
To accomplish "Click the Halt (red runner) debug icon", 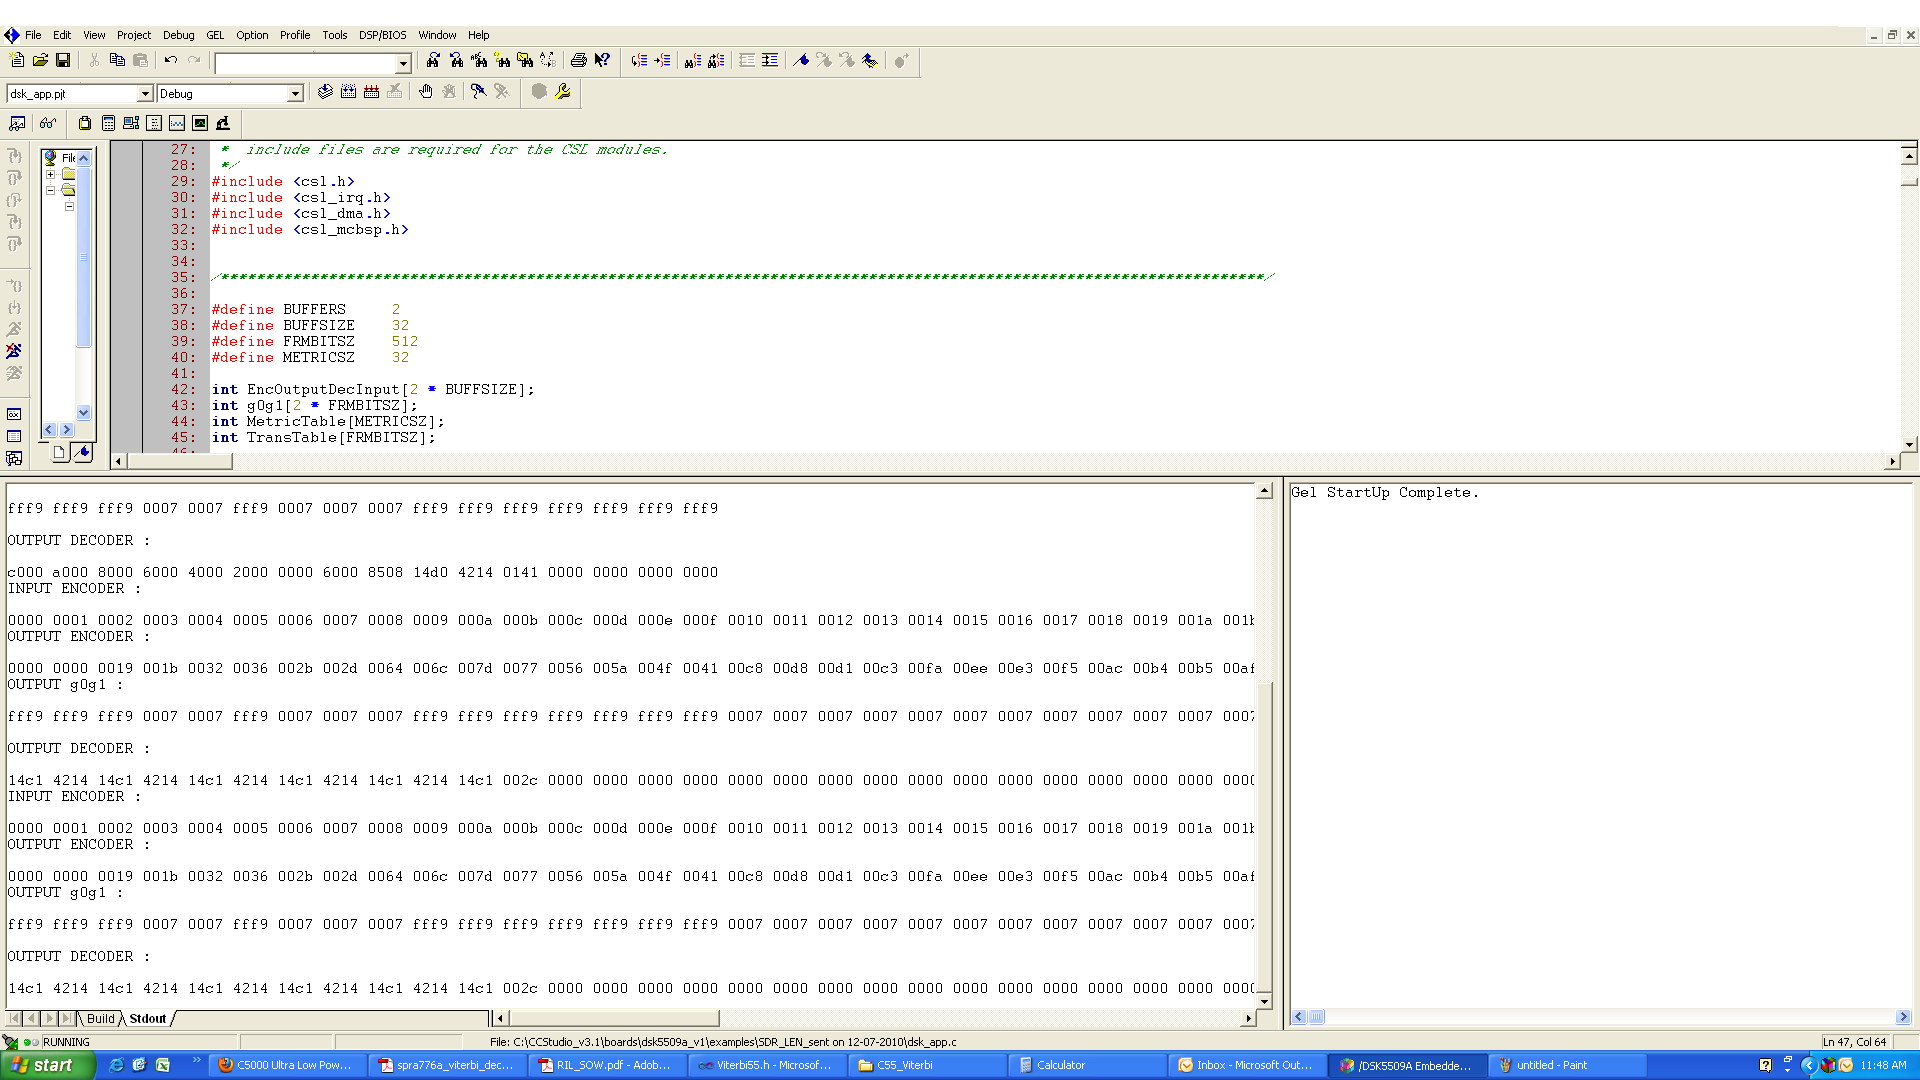I will click(14, 351).
